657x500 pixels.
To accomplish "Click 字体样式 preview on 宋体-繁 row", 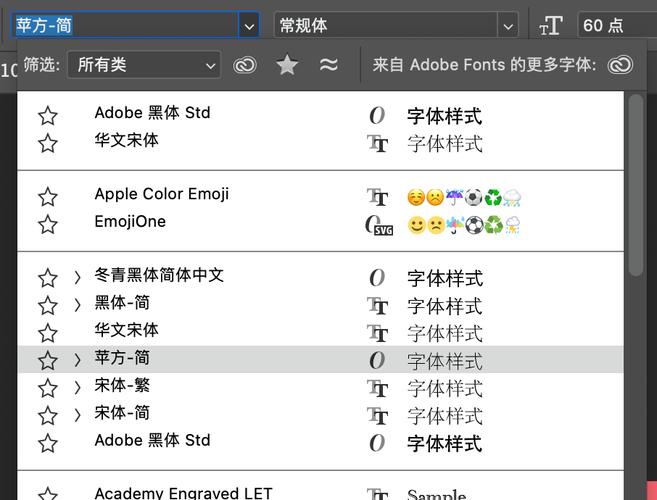I will tap(445, 389).
